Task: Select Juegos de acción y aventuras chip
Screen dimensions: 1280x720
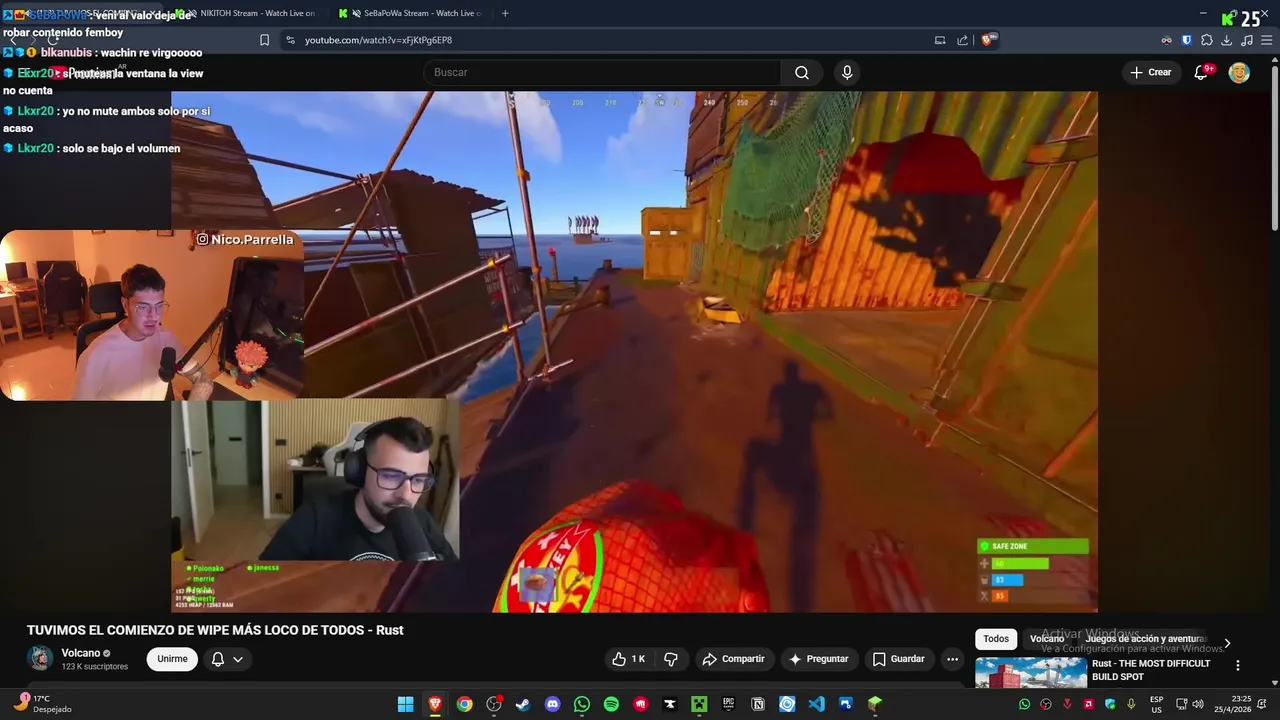Action: pyautogui.click(x=1146, y=639)
